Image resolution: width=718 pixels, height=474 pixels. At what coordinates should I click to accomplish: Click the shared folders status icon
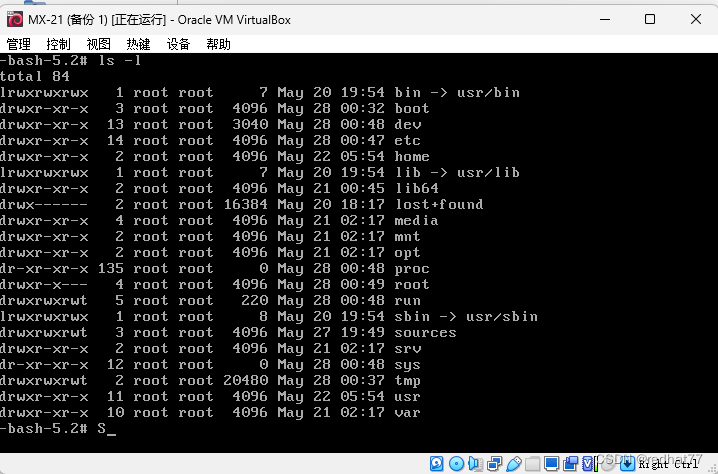533,463
